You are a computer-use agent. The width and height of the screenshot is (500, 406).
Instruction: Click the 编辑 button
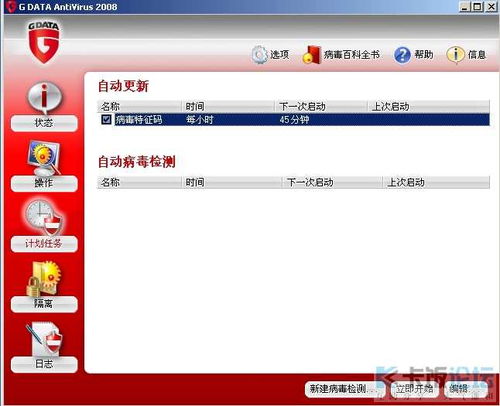[464, 388]
